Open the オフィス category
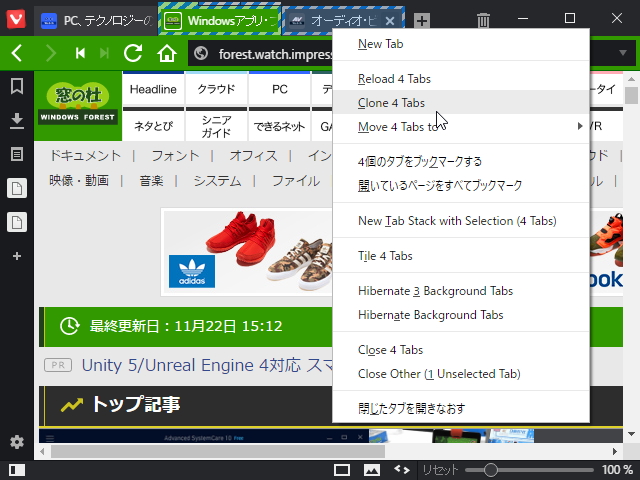This screenshot has width=640, height=480. (x=253, y=156)
